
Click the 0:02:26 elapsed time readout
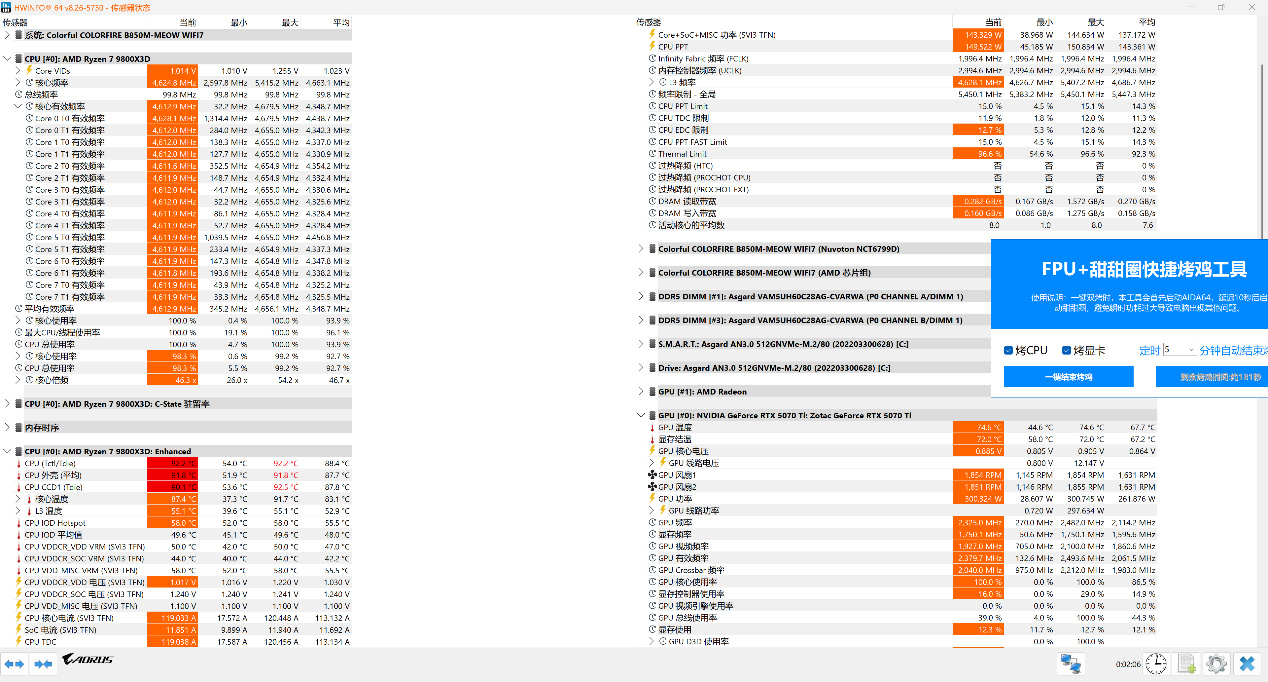coord(1127,663)
